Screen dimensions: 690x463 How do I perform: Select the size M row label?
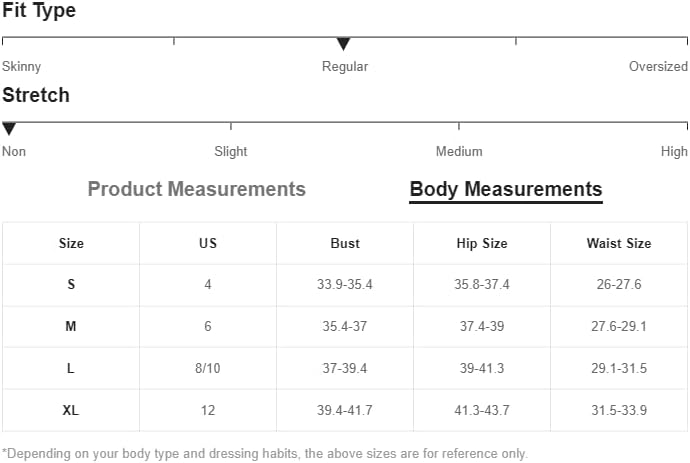point(71,326)
